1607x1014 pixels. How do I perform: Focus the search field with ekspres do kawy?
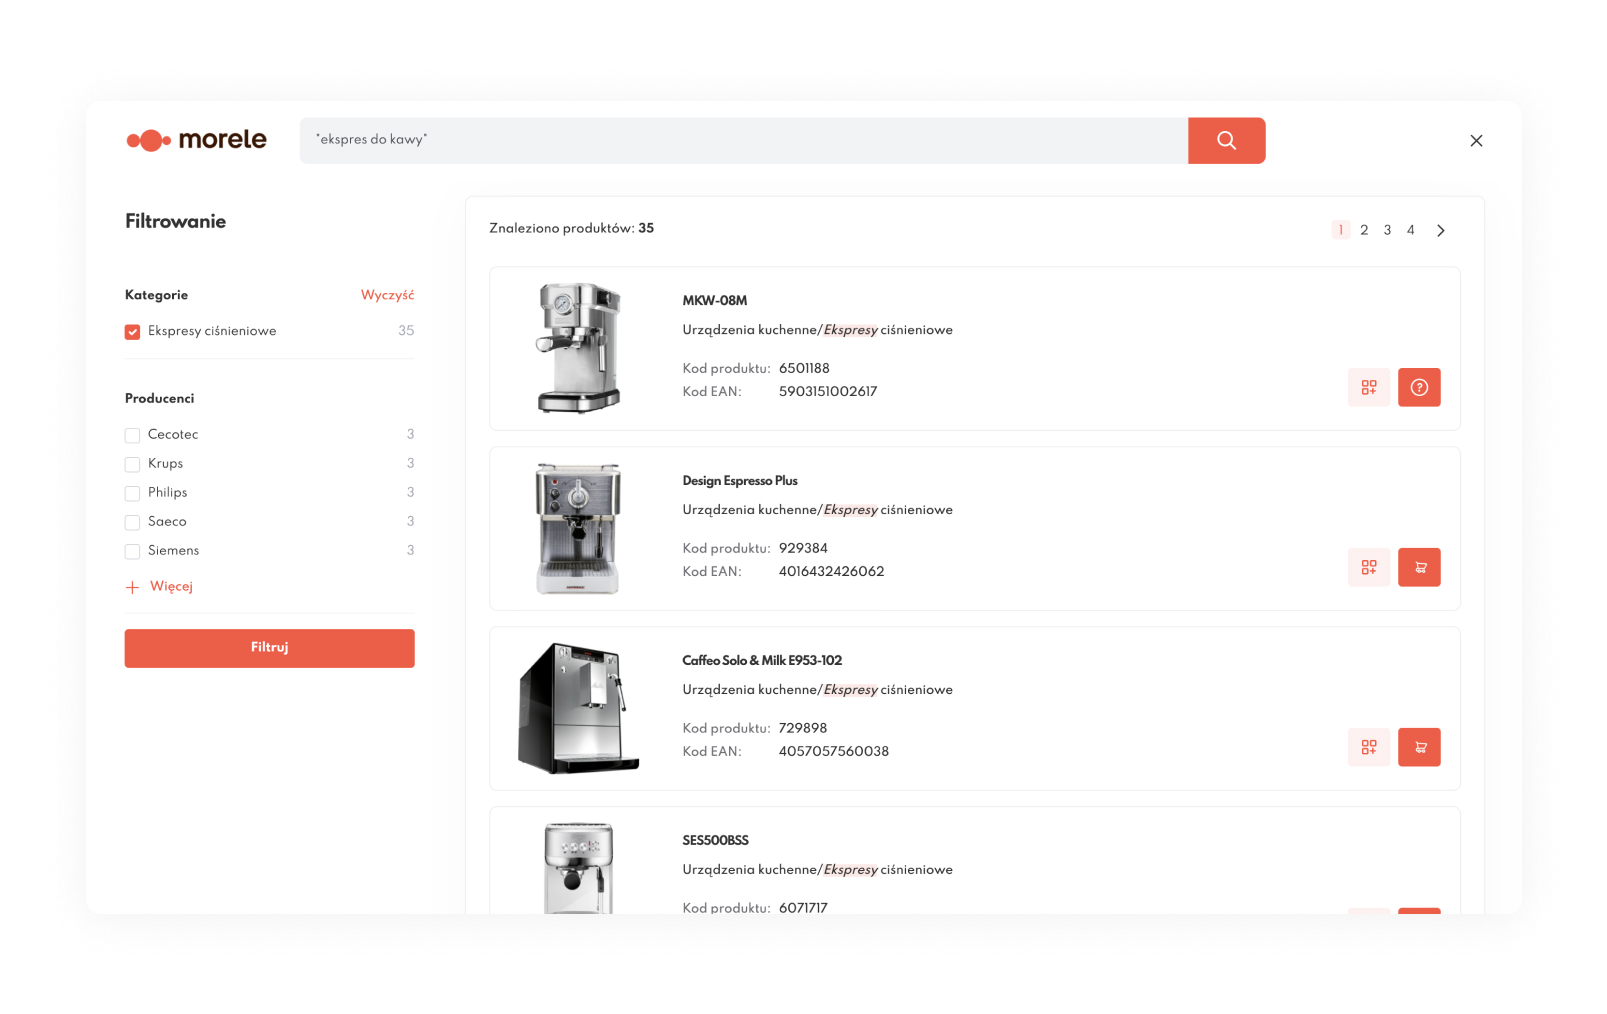[742, 140]
